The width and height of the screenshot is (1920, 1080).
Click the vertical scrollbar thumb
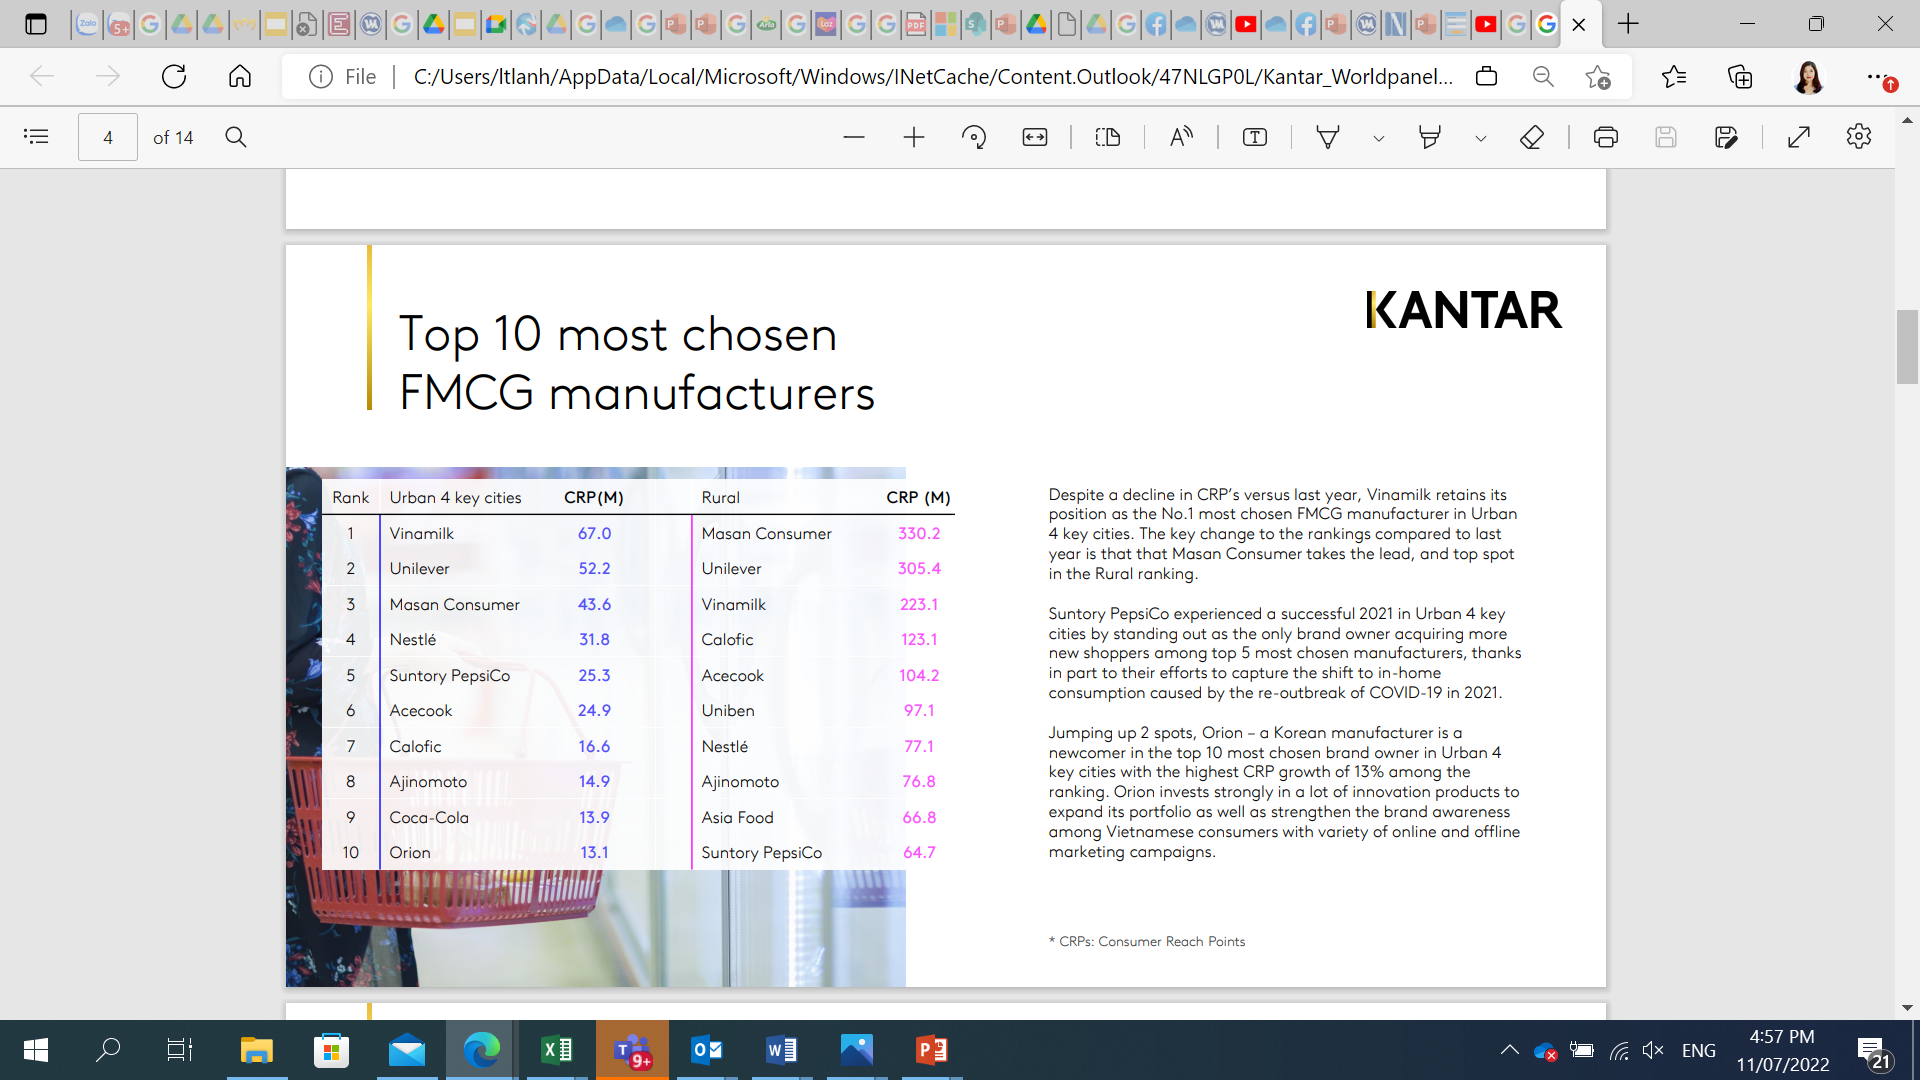pyautogui.click(x=1907, y=347)
